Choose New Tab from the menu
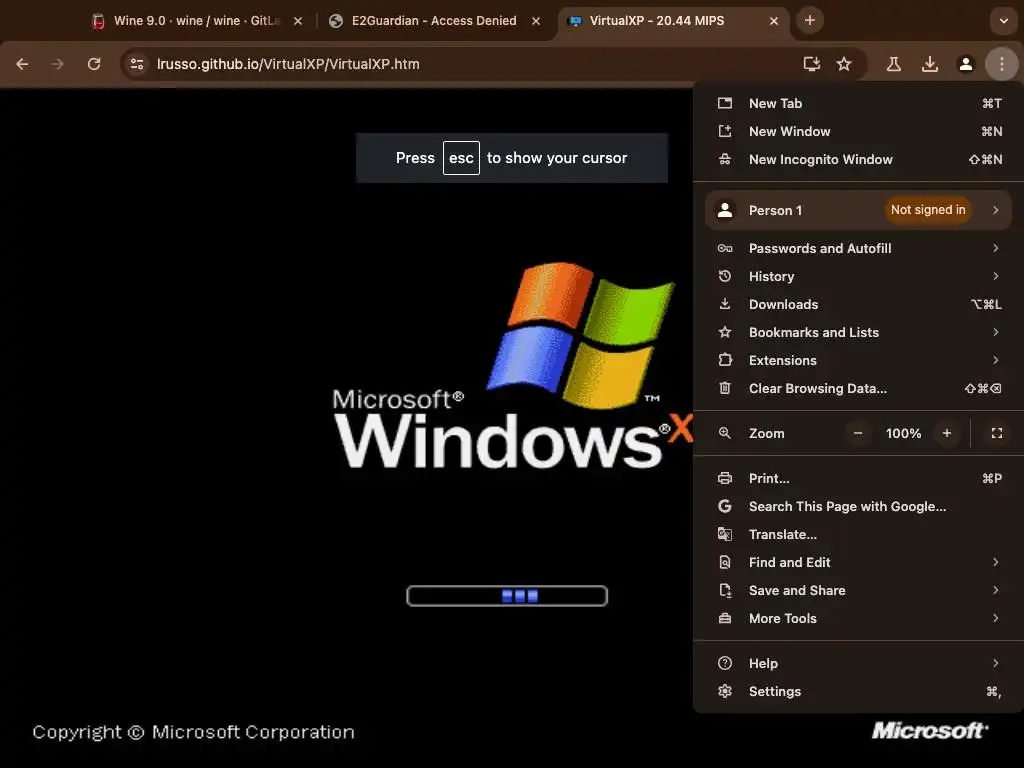 859,103
